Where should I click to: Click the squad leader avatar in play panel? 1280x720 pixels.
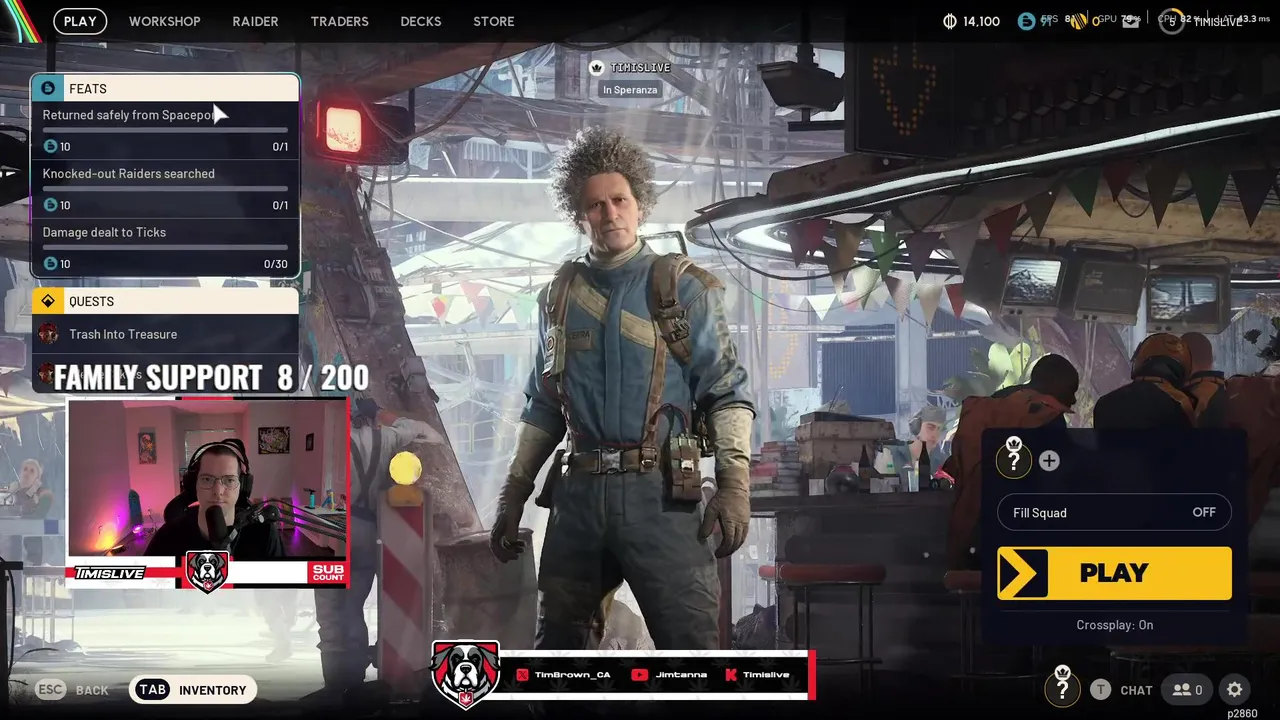pyautogui.click(x=1014, y=460)
